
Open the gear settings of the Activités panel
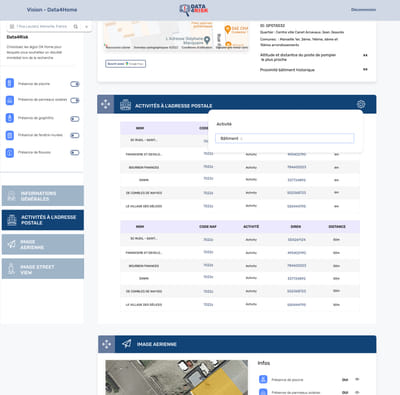[361, 104]
